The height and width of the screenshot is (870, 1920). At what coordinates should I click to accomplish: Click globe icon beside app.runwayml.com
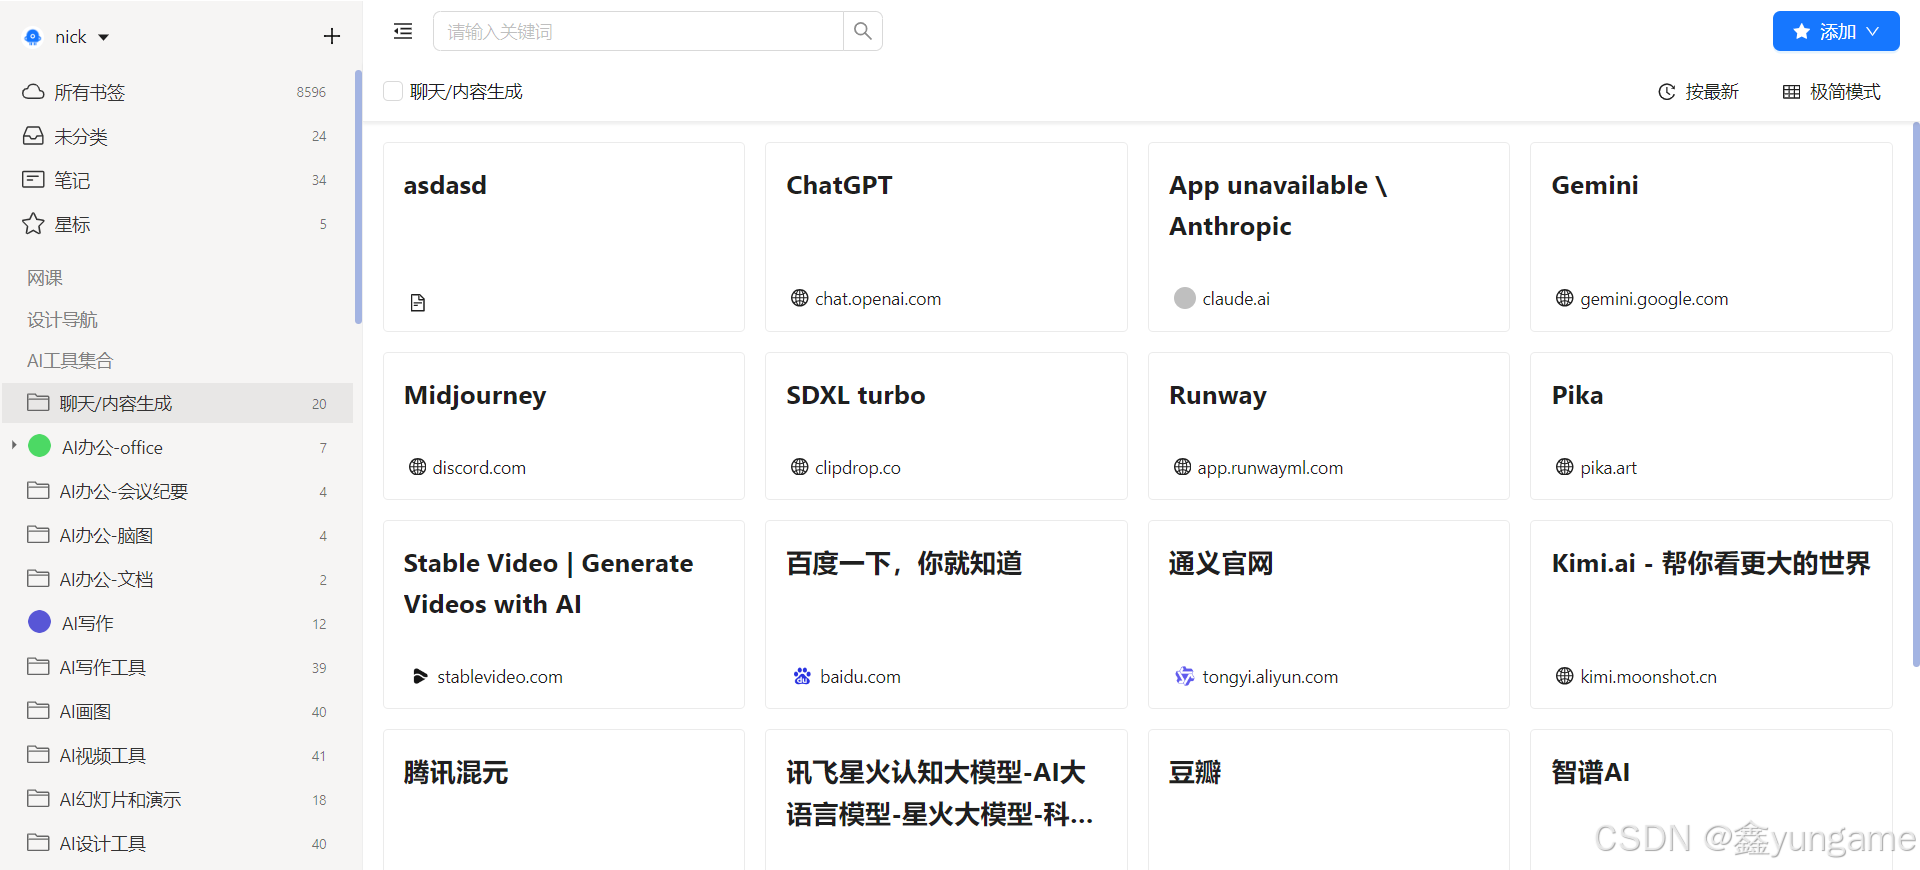click(1182, 467)
